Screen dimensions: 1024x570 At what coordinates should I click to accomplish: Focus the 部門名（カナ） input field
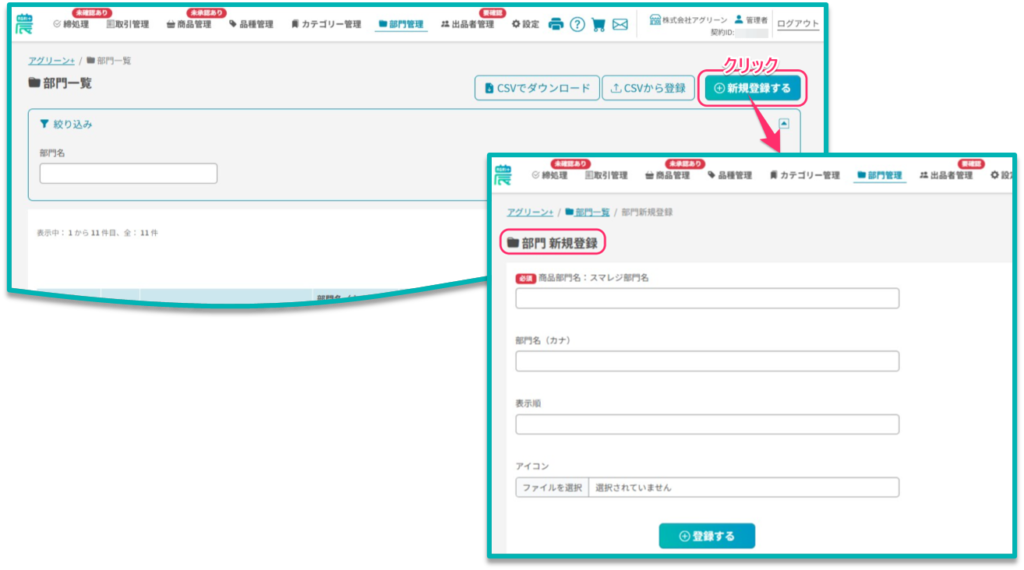pyautogui.click(x=706, y=361)
